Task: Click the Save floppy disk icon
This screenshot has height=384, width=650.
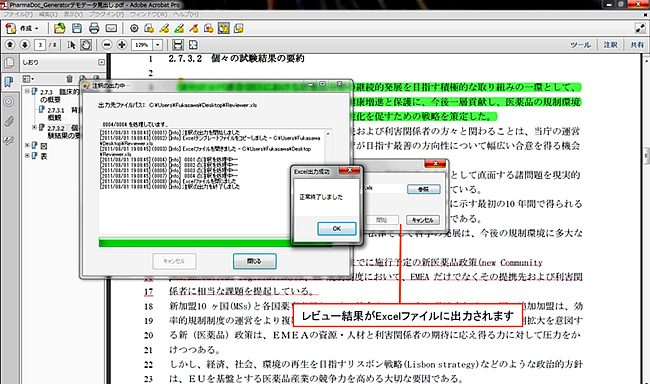Action: point(77,28)
